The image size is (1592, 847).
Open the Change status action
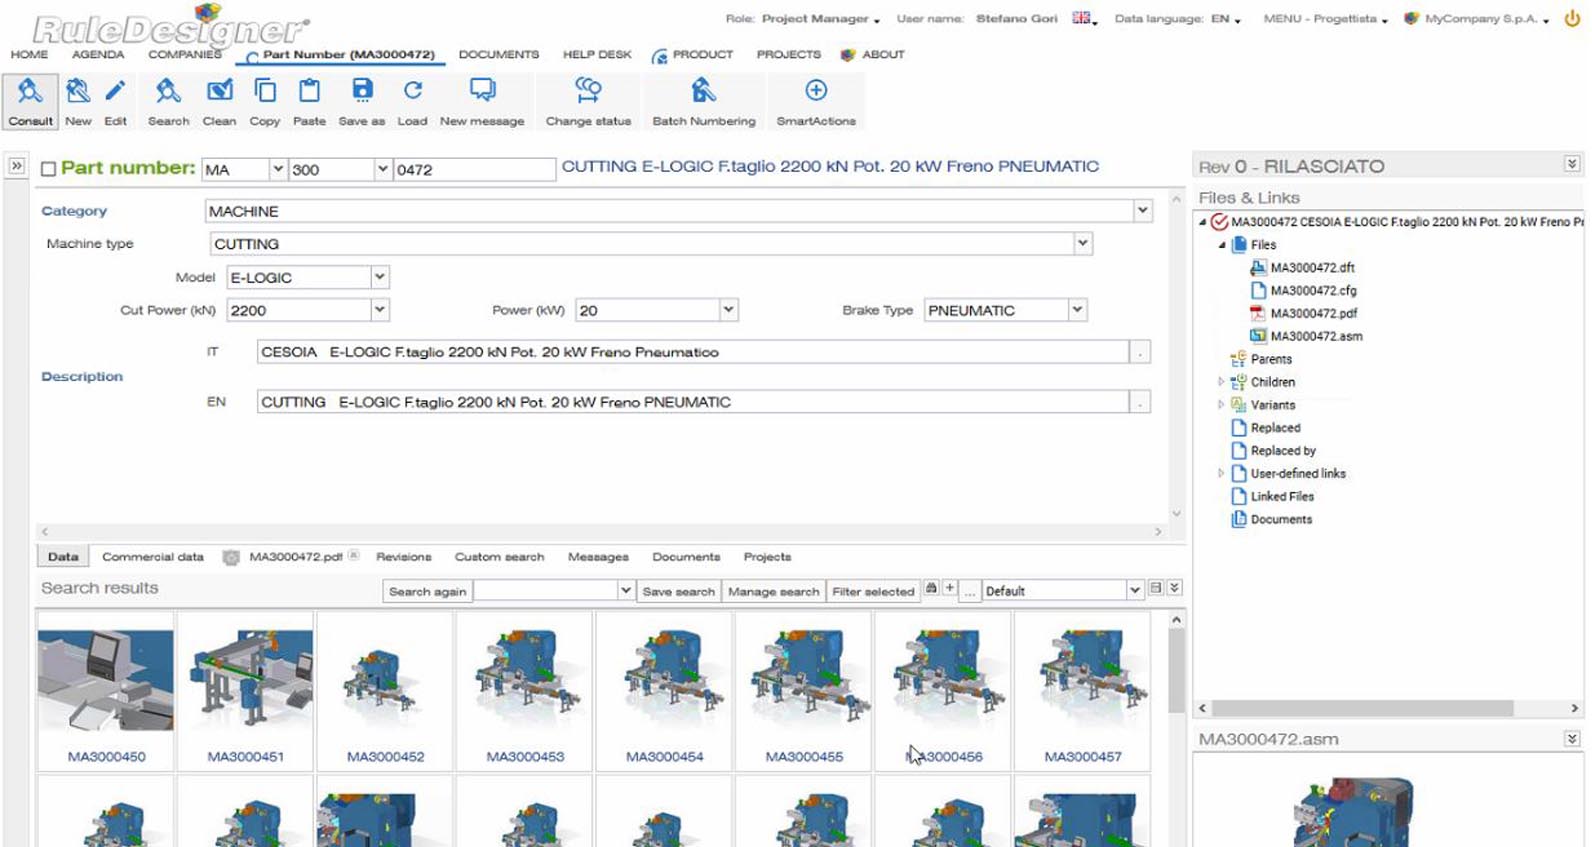click(x=588, y=101)
